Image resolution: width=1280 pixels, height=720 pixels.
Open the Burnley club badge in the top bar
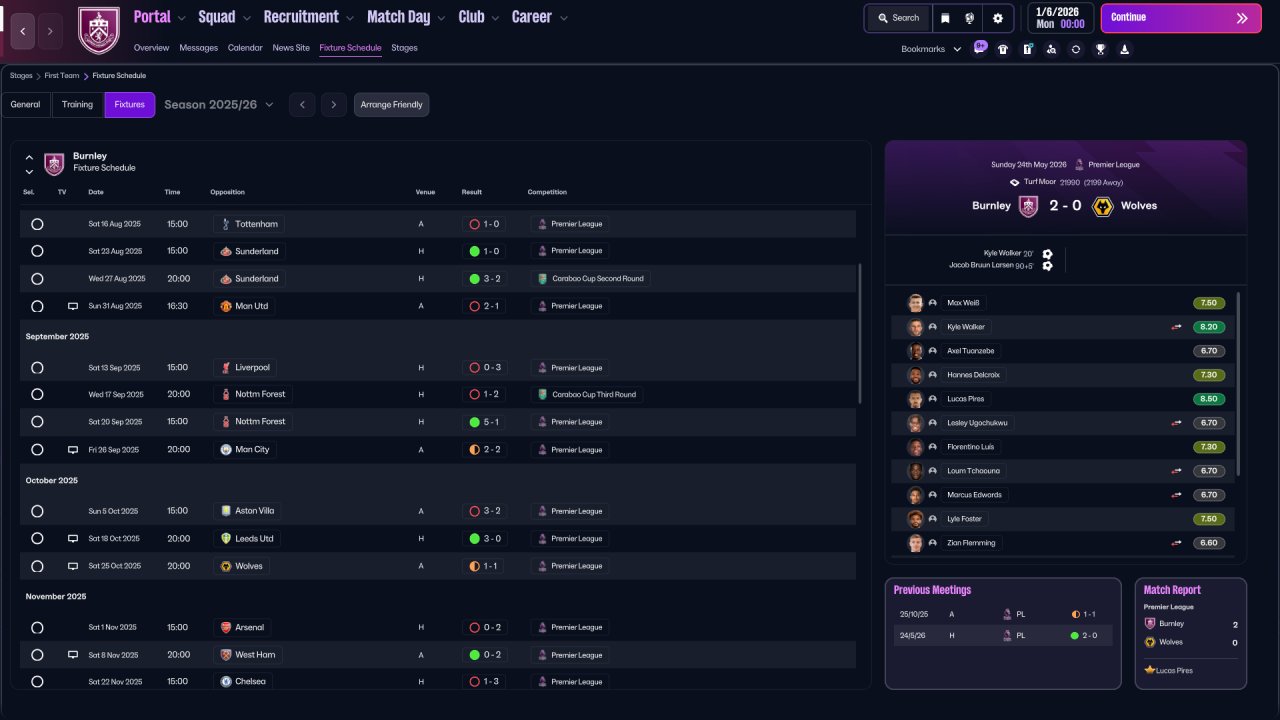(x=98, y=31)
